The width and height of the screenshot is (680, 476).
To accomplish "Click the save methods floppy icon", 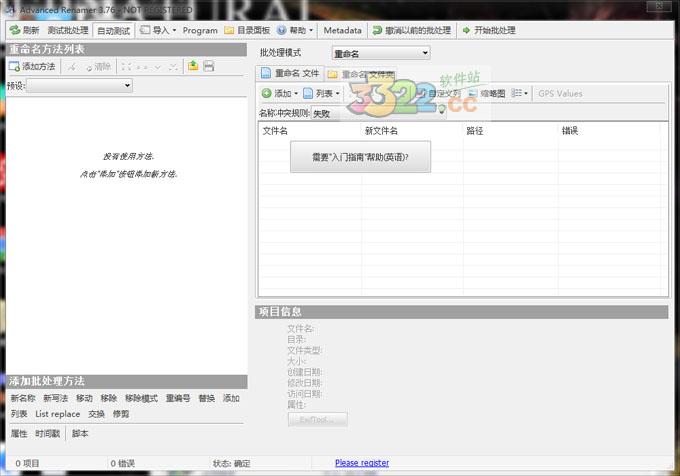I will tap(209, 66).
